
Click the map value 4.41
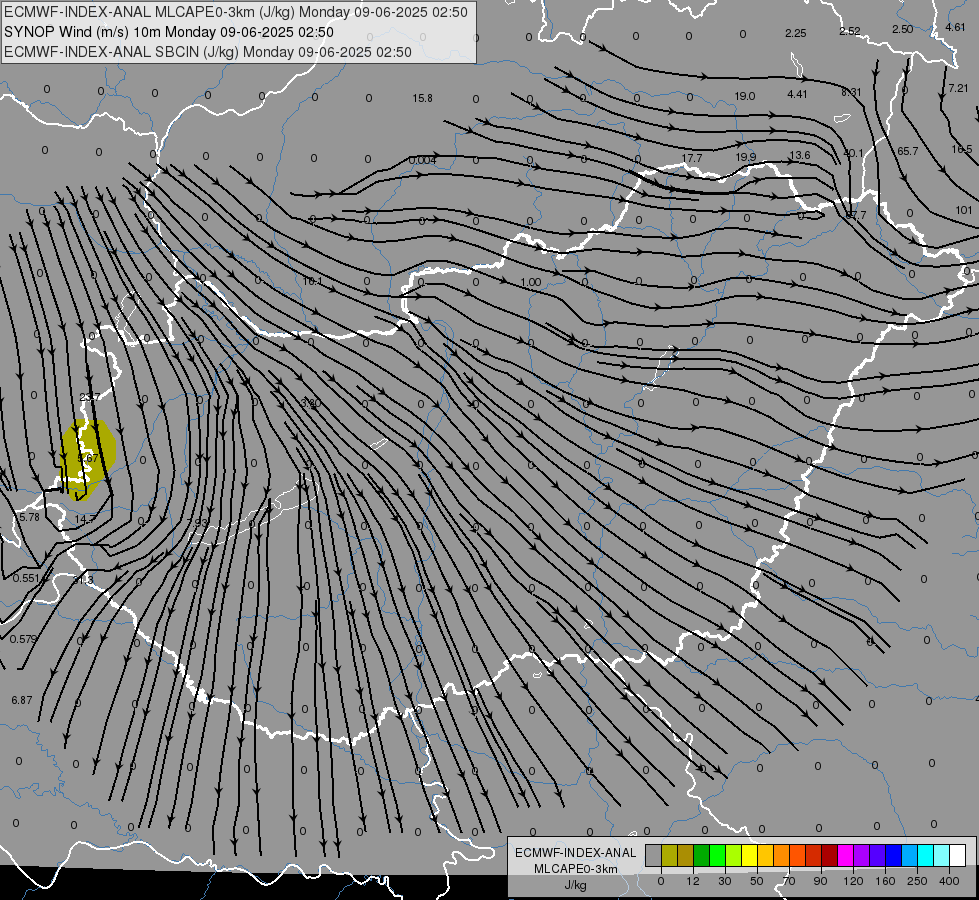(797, 94)
